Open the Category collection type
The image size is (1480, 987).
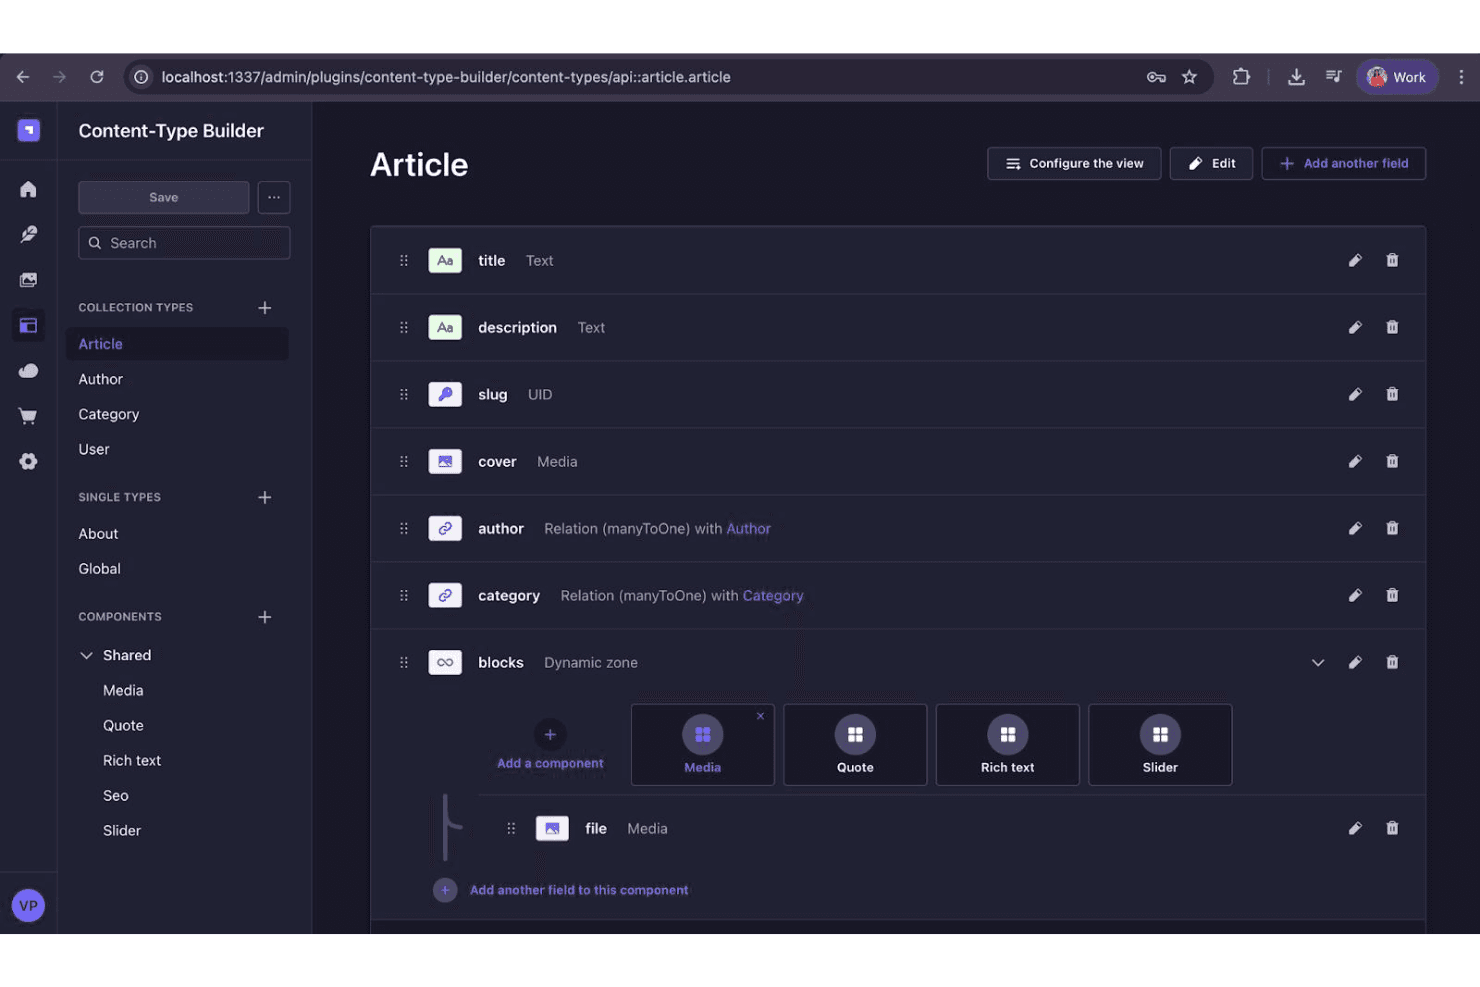pyautogui.click(x=109, y=414)
